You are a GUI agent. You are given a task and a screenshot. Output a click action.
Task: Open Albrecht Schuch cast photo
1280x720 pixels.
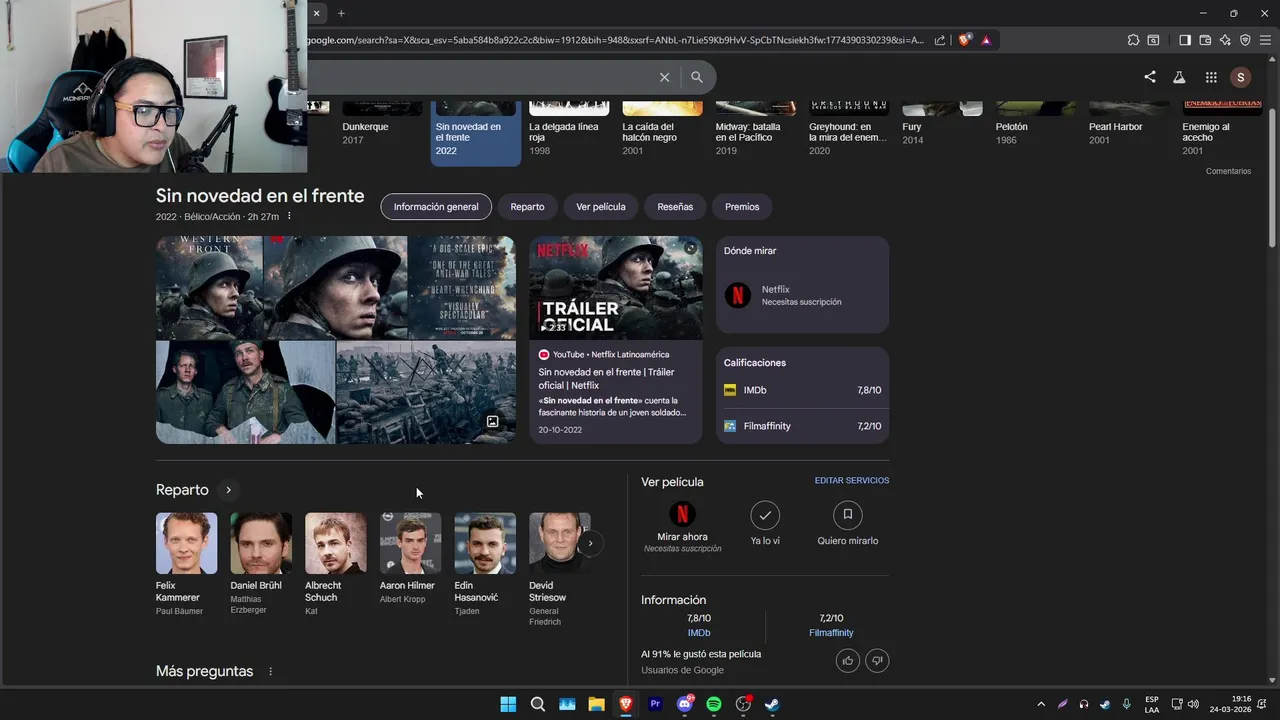coord(336,543)
